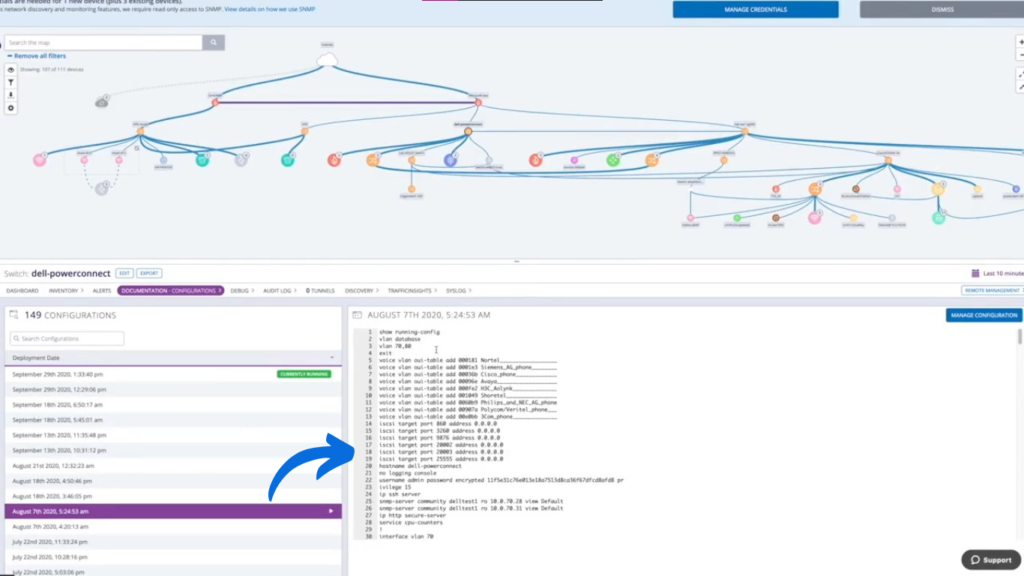Screen dimensions: 1024x576
Task: Select the indigo blue device node
Action: [x=450, y=160]
